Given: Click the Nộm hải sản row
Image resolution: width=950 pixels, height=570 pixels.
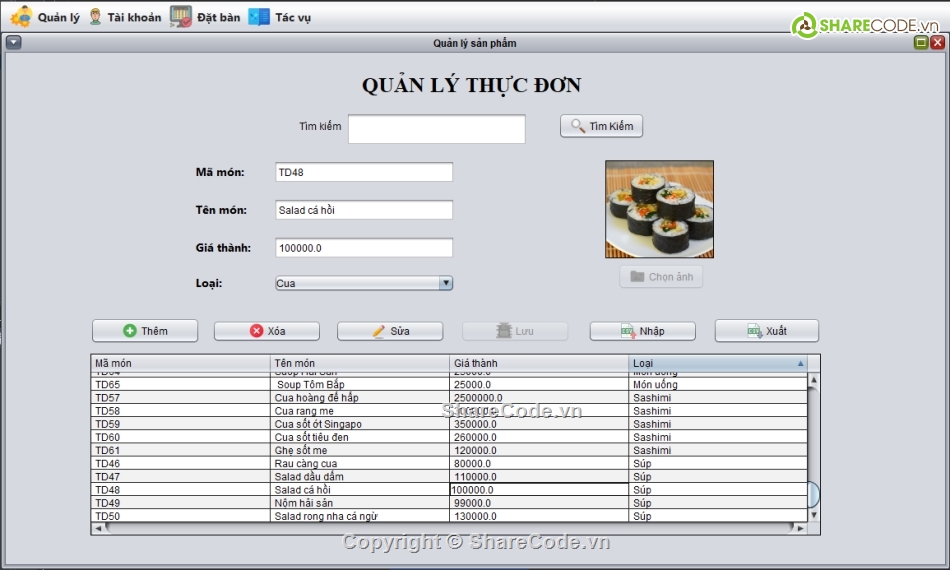Looking at the screenshot, I should click(x=449, y=503).
